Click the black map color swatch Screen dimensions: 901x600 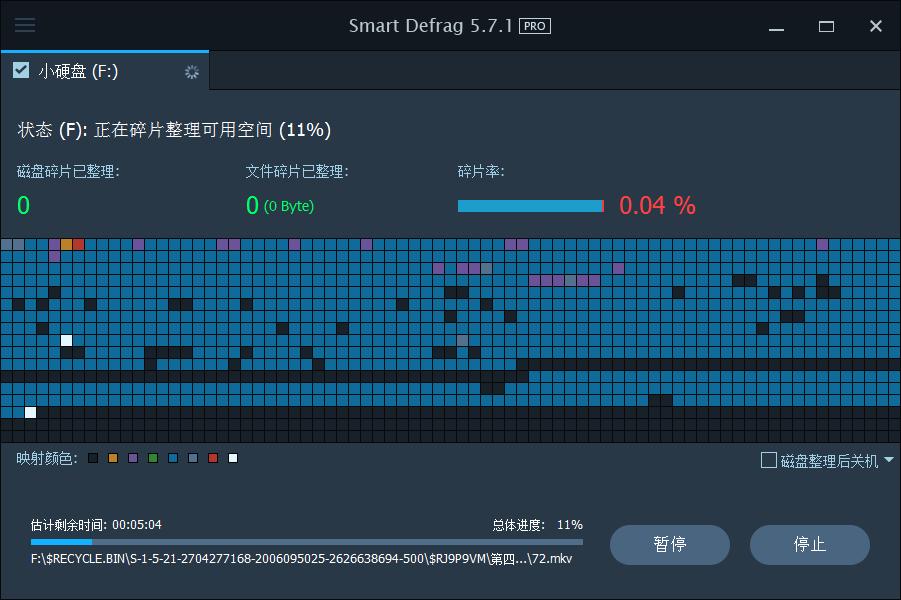coord(93,458)
